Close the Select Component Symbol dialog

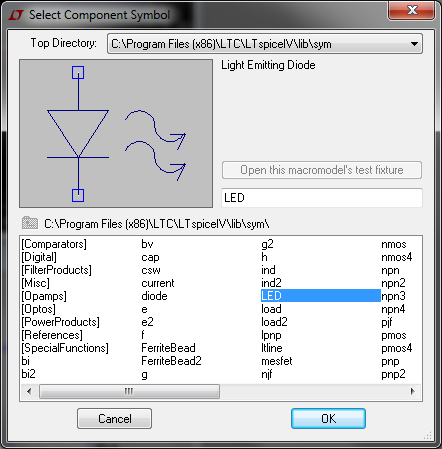pos(412,10)
